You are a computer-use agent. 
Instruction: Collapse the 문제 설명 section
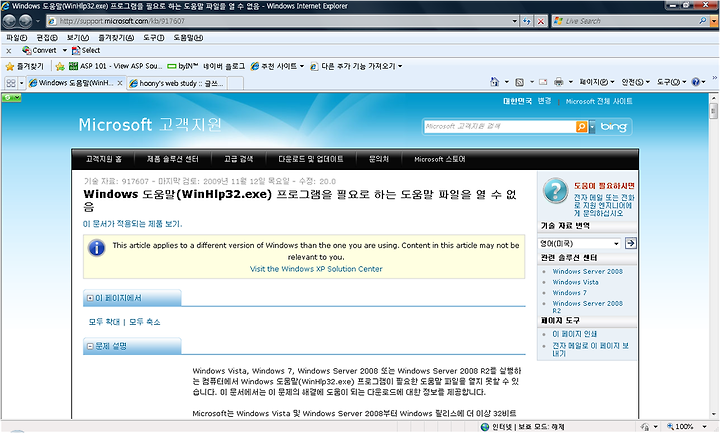click(x=90, y=346)
